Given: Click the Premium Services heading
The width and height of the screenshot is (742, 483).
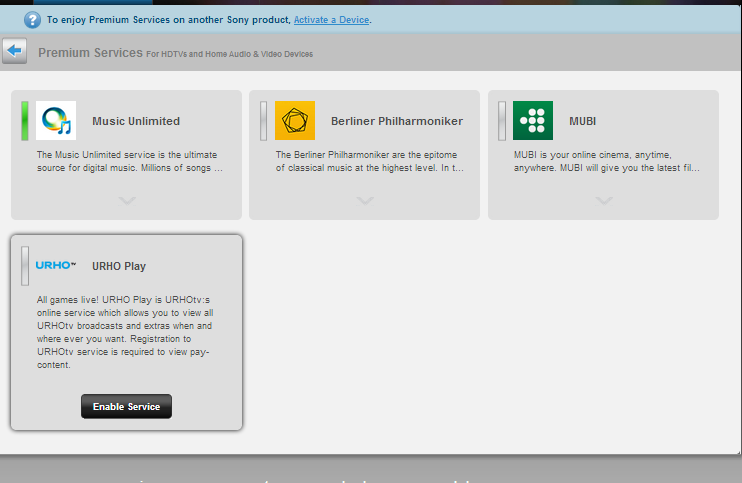Looking at the screenshot, I should coord(90,53).
